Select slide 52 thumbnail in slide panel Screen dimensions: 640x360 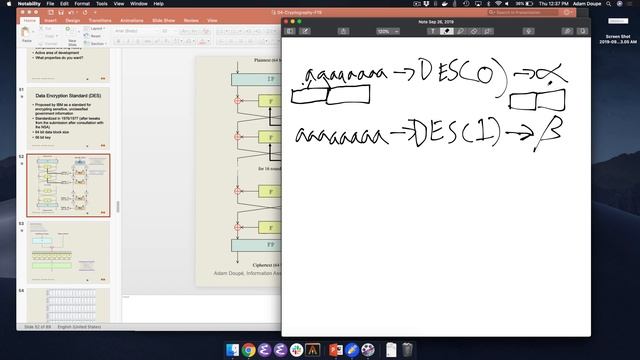(x=68, y=185)
